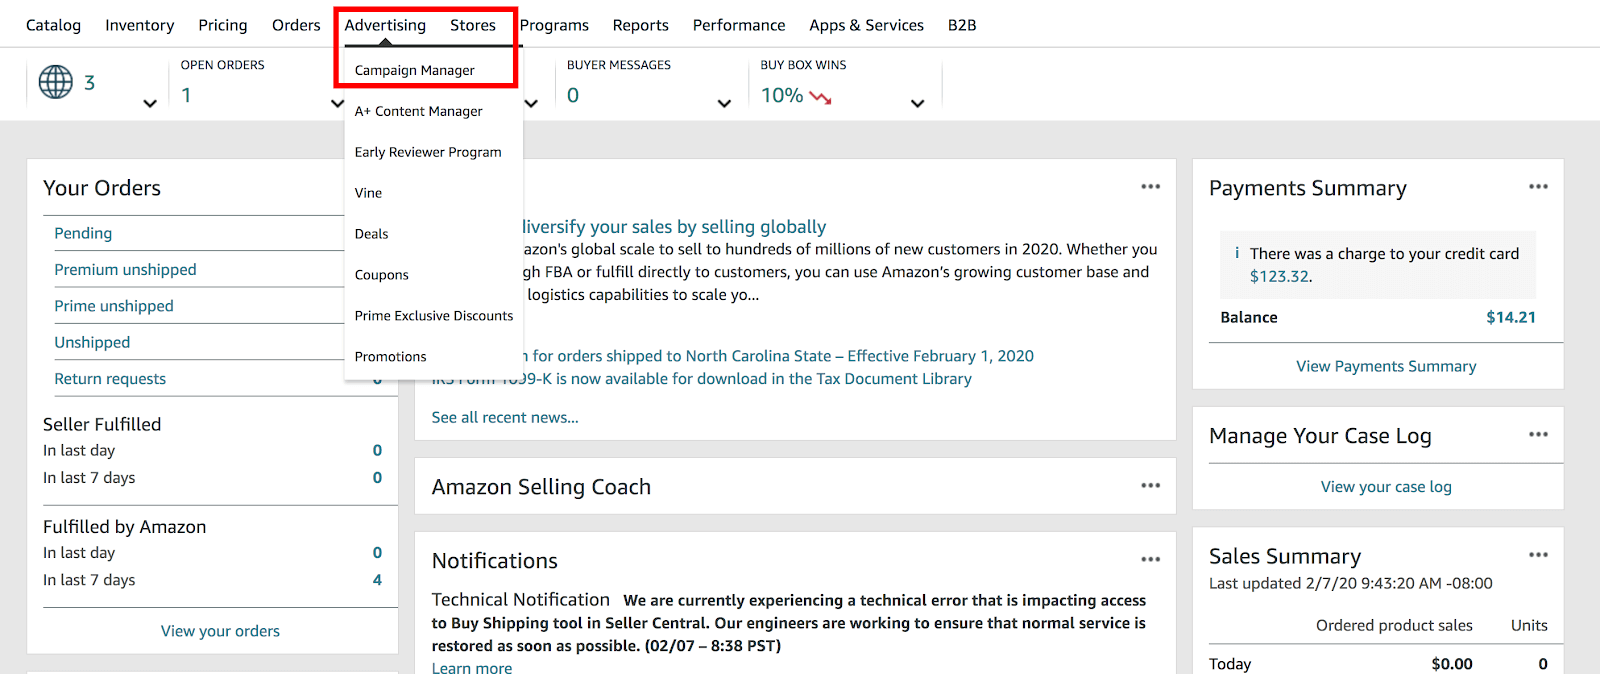
Task: Click the credit card charge info icon
Action: (1237, 253)
